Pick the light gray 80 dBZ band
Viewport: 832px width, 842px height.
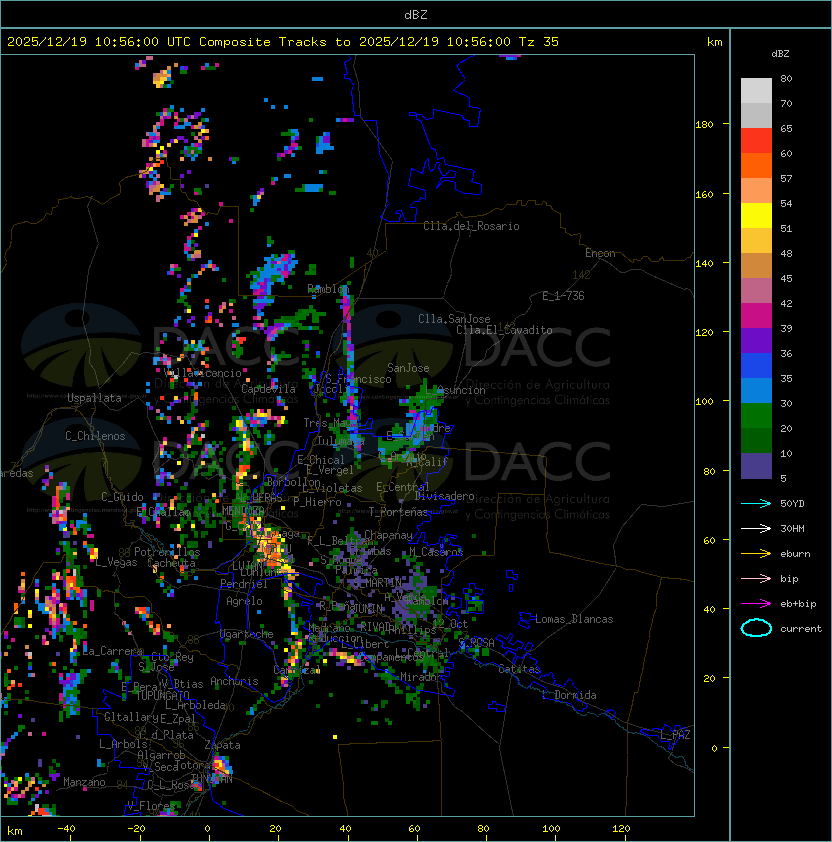[x=756, y=90]
